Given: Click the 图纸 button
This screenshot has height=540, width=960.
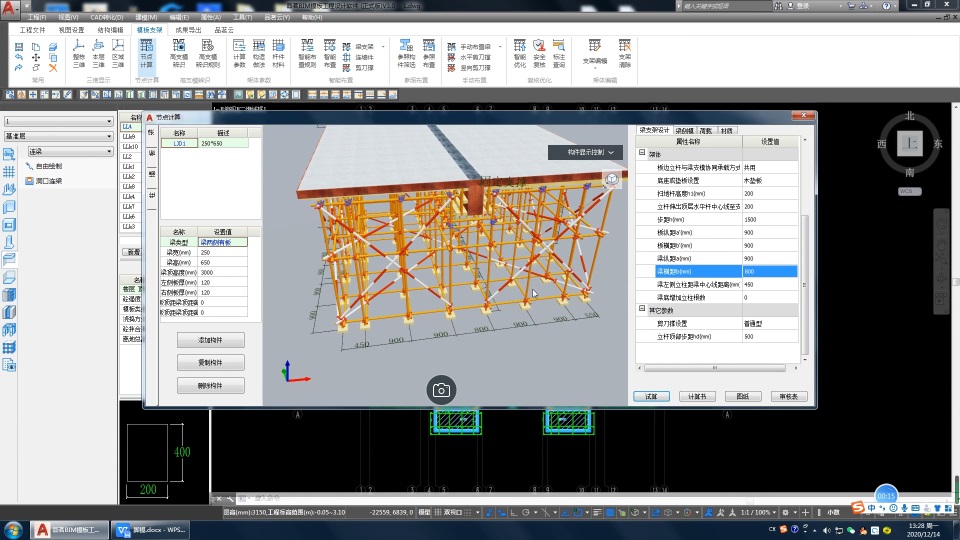Looking at the screenshot, I should click(743, 397).
